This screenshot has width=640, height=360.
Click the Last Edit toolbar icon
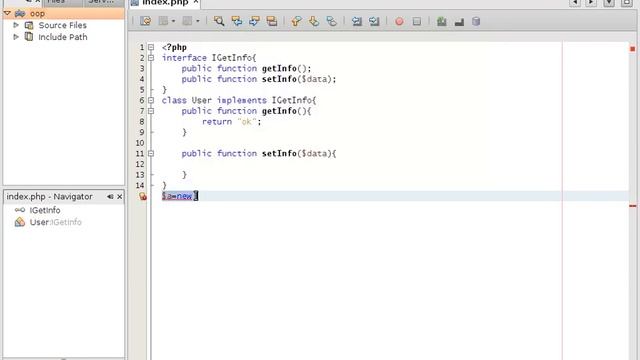[145, 21]
